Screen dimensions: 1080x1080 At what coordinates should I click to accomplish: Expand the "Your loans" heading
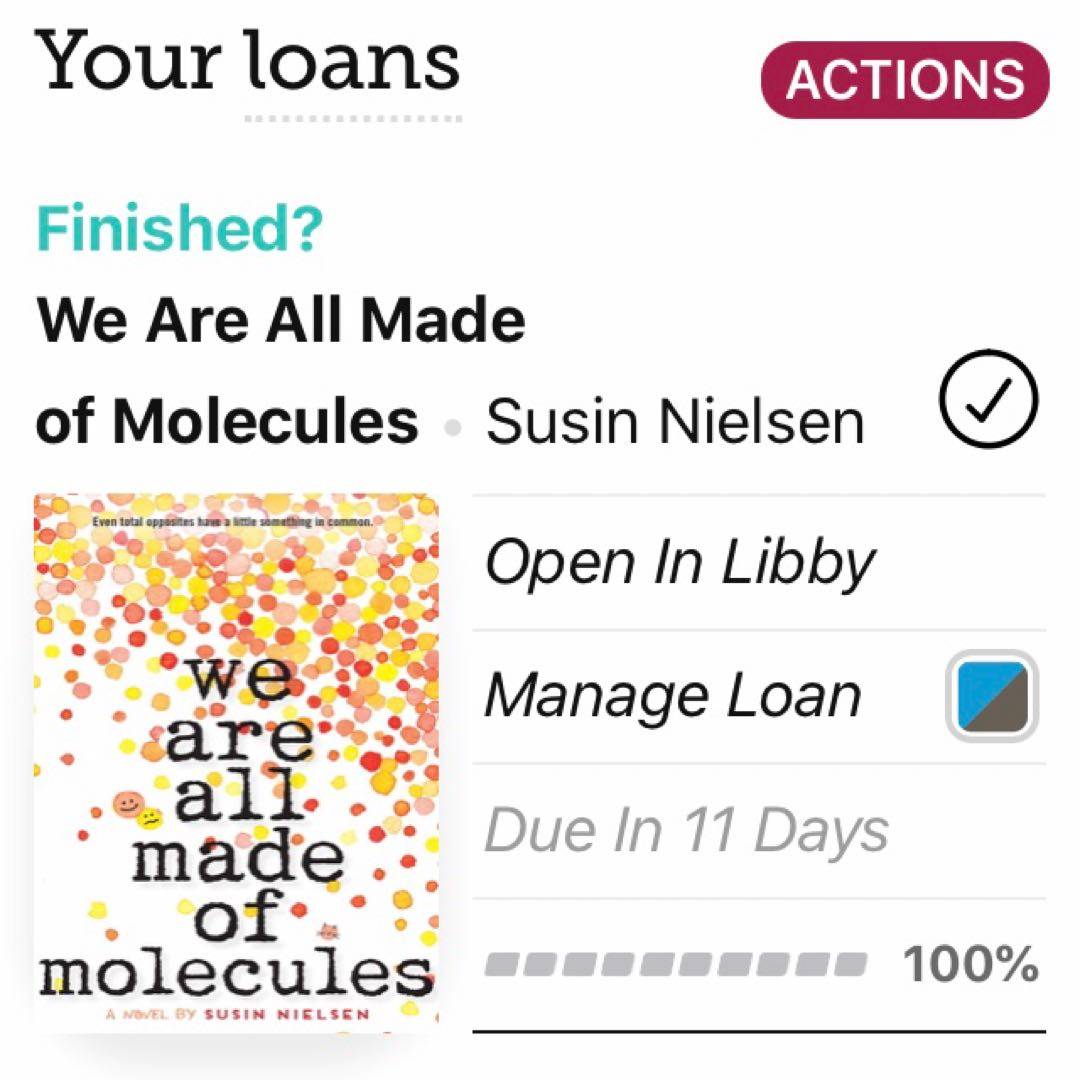(248, 62)
